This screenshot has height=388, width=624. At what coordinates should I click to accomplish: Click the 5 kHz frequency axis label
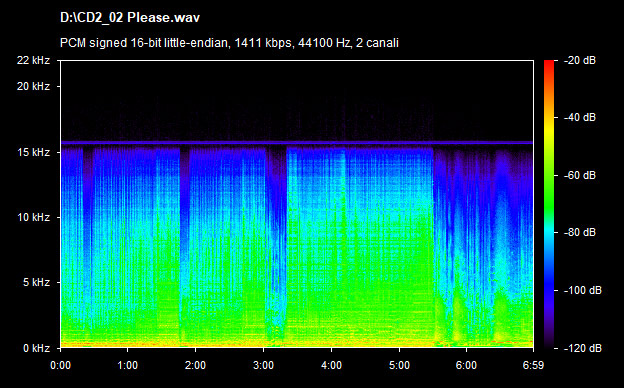coord(36,283)
